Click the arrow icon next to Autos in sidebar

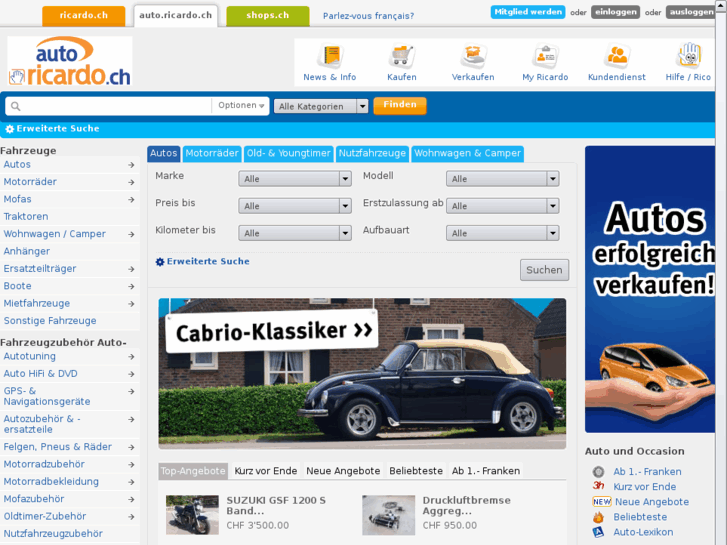pyautogui.click(x=131, y=165)
